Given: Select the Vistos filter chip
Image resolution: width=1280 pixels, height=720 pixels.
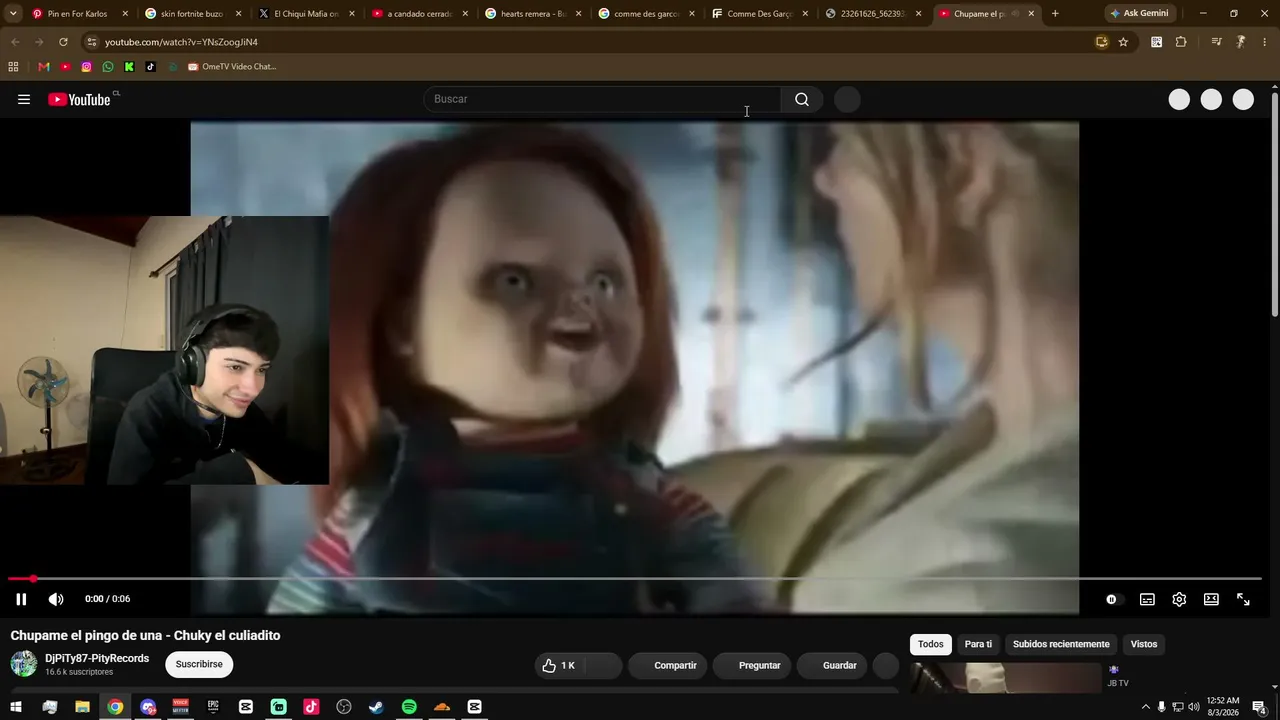Looking at the screenshot, I should click(1144, 644).
